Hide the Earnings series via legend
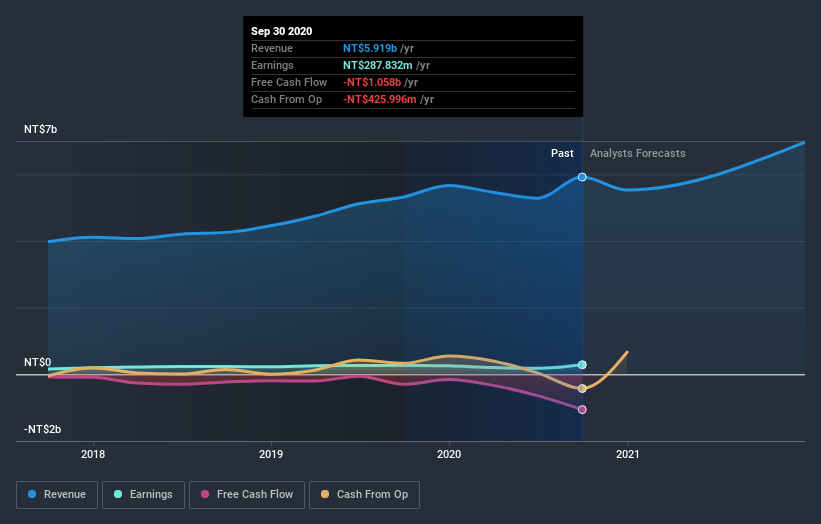This screenshot has height=524, width=821. [x=142, y=494]
